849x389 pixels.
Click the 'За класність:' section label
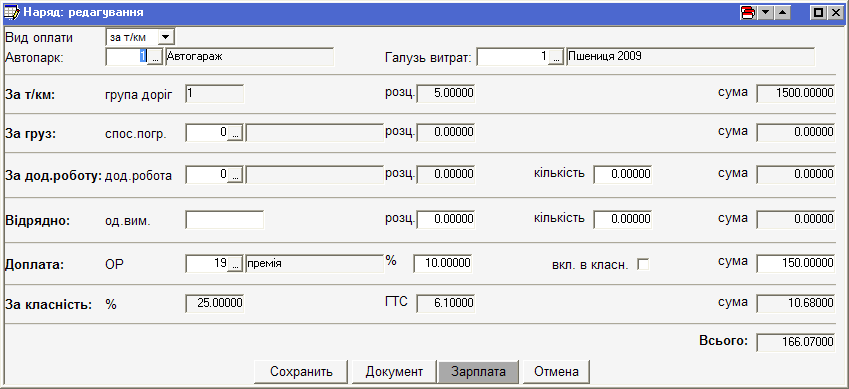[48, 305]
